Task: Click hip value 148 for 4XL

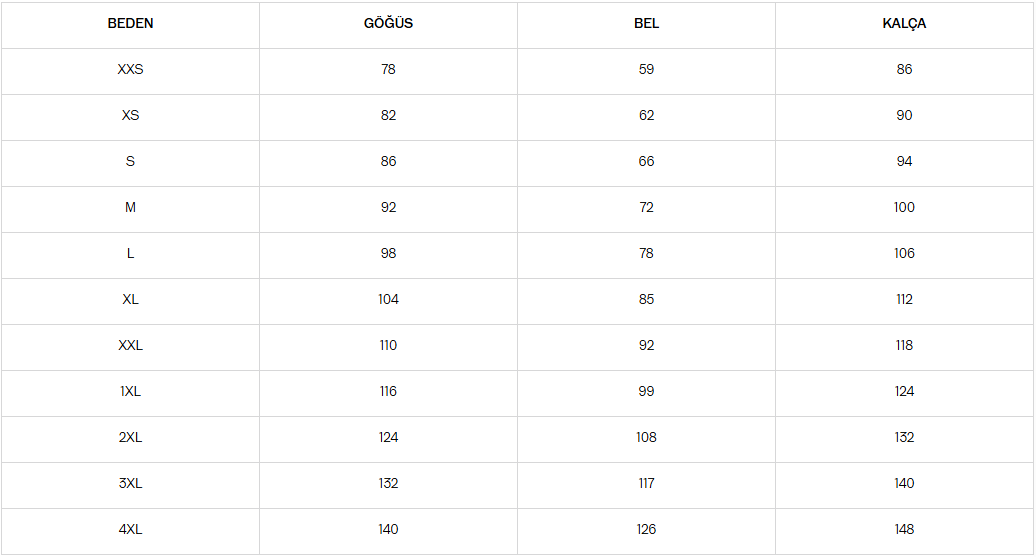Action: 904,529
